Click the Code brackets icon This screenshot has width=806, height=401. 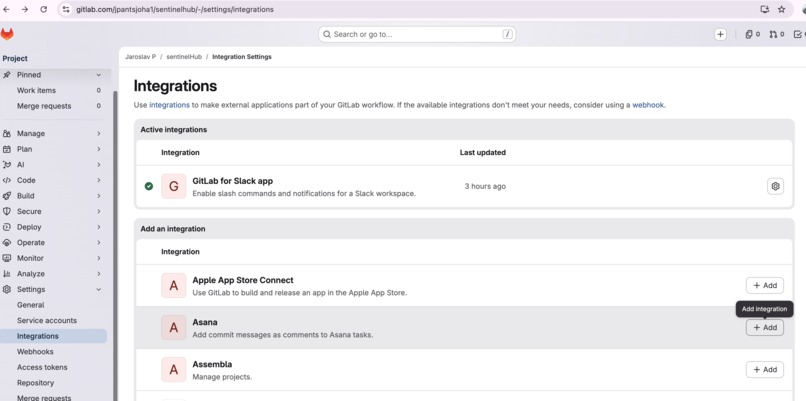point(7,180)
